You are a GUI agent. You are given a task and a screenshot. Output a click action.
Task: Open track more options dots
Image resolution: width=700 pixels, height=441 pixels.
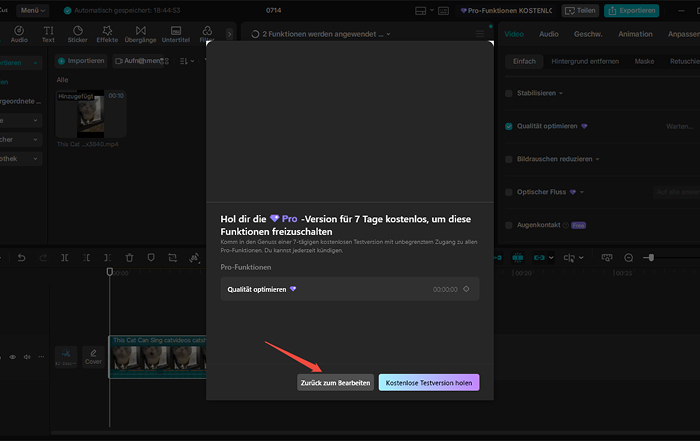[41, 357]
